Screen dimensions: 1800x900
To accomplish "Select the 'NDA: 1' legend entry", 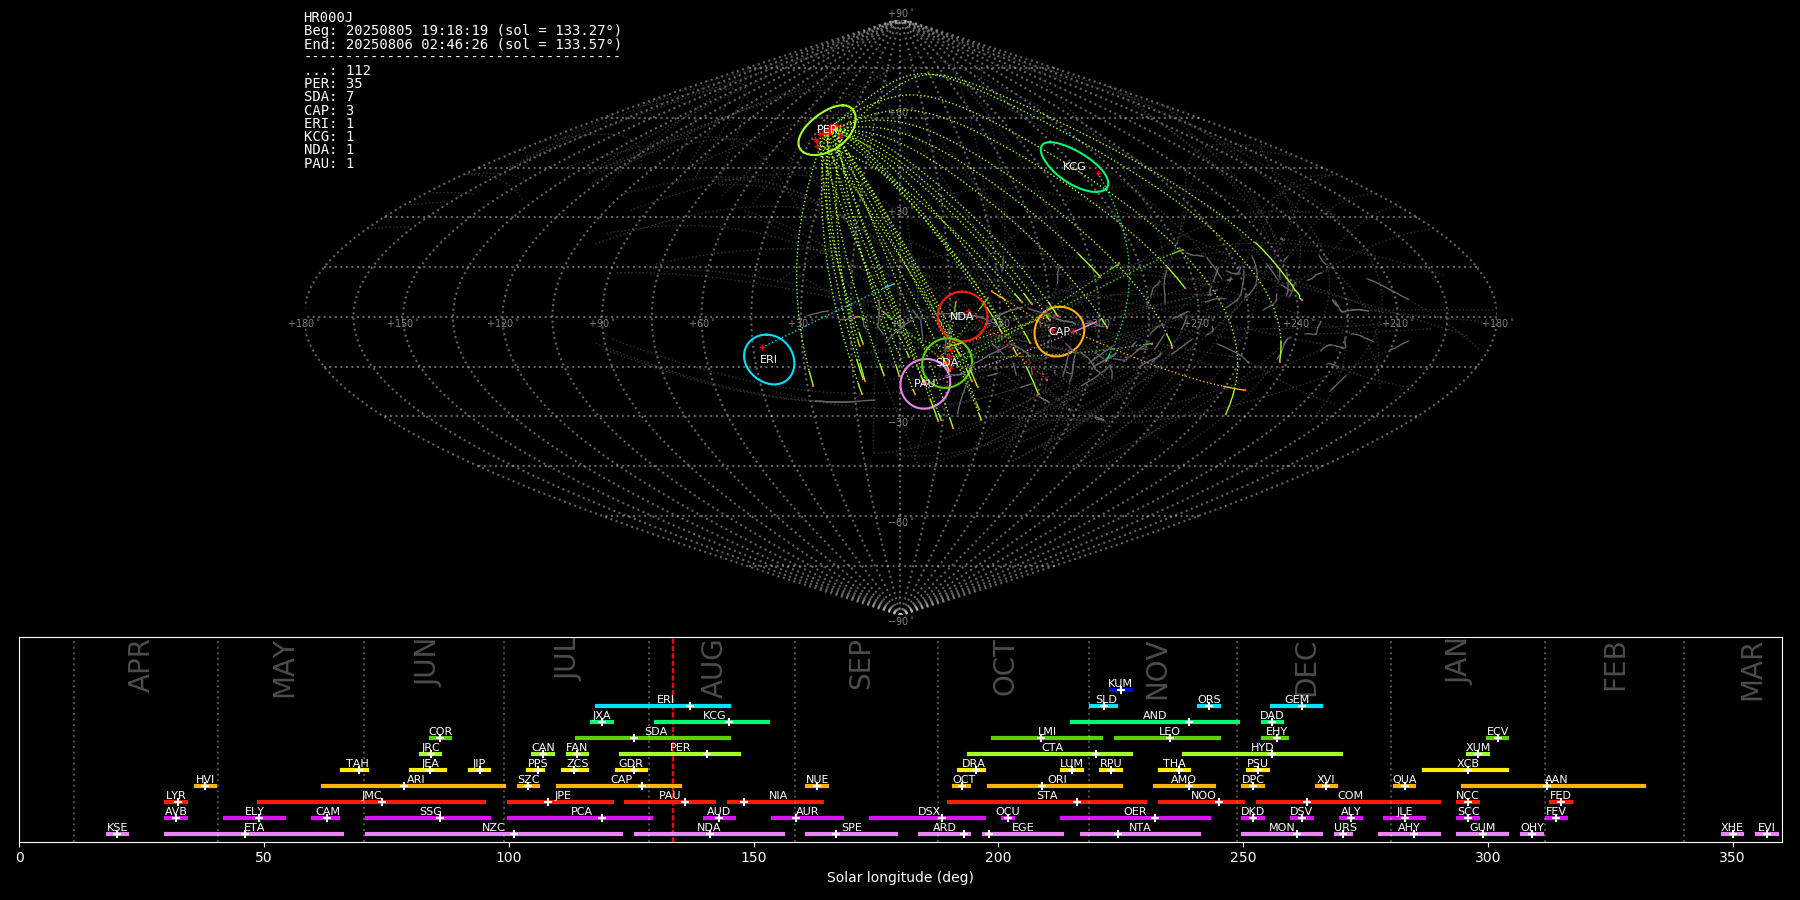I will [329, 150].
